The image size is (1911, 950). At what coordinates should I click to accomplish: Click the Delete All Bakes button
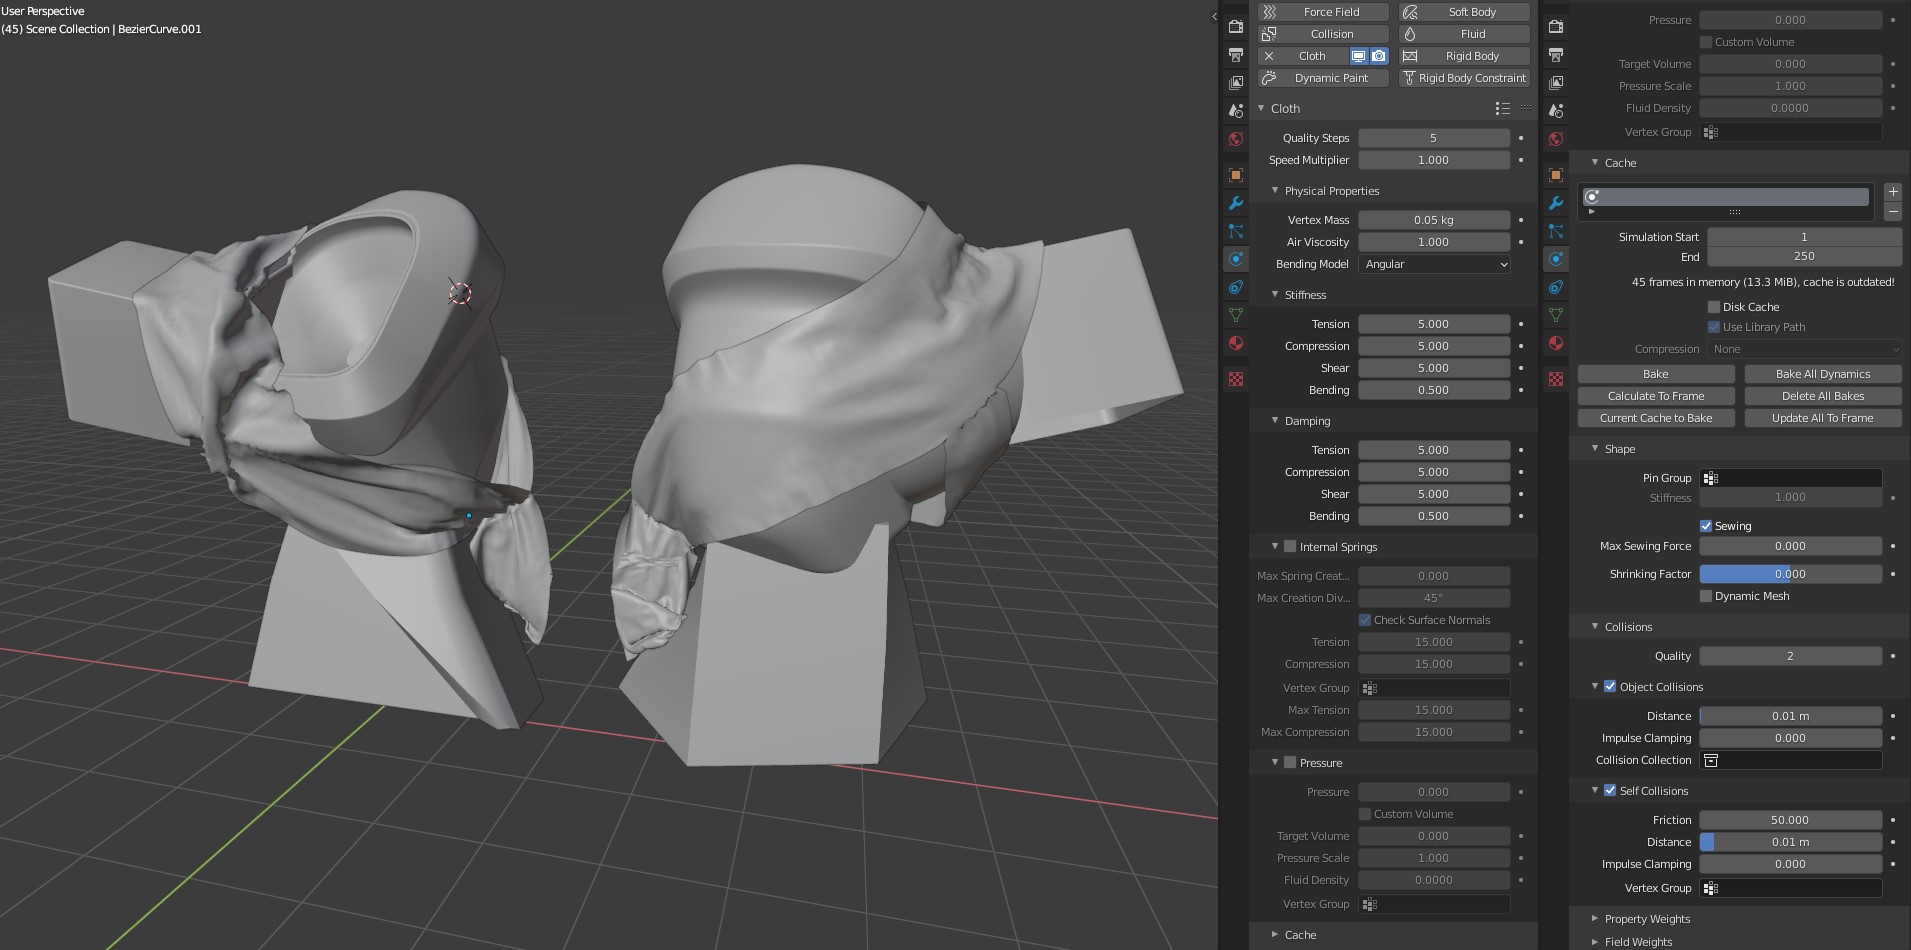[1822, 396]
